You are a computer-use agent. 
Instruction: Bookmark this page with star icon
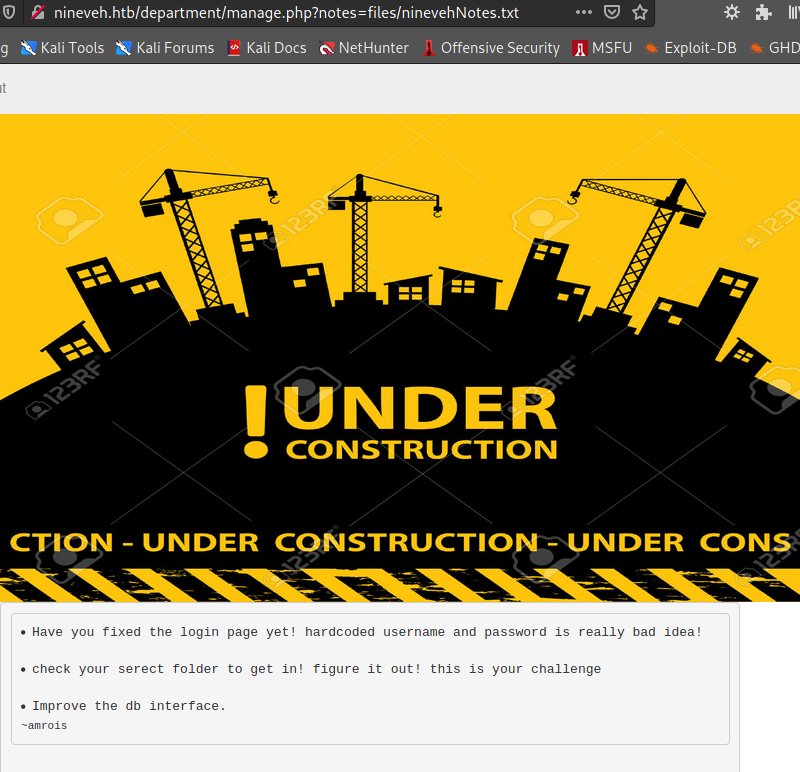(640, 12)
